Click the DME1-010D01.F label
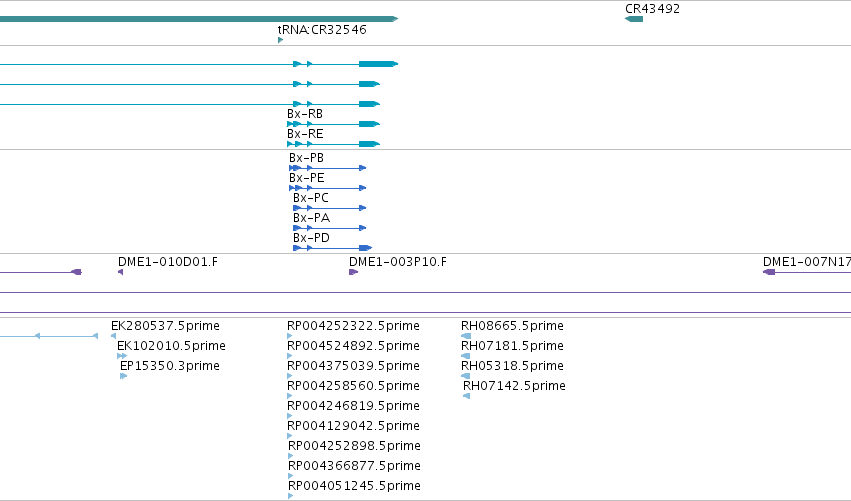 tap(168, 262)
